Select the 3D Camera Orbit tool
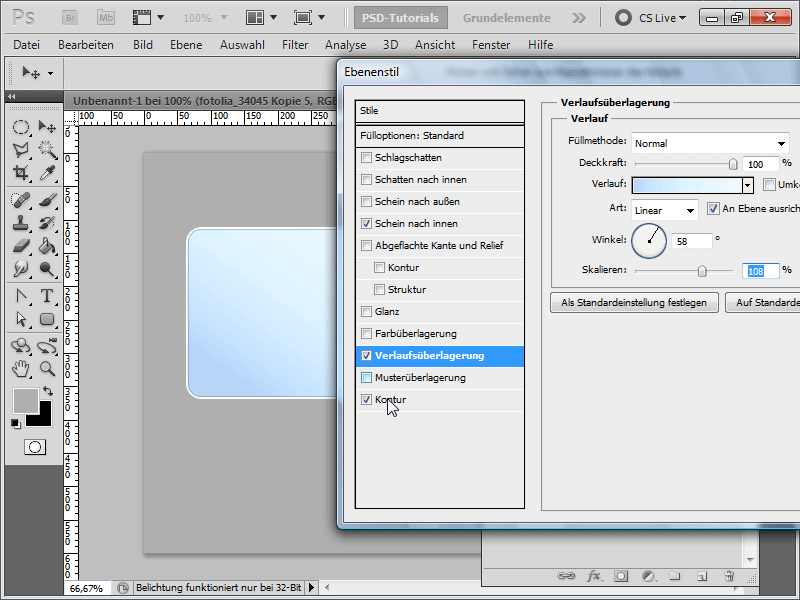800x600 pixels. coord(47,346)
